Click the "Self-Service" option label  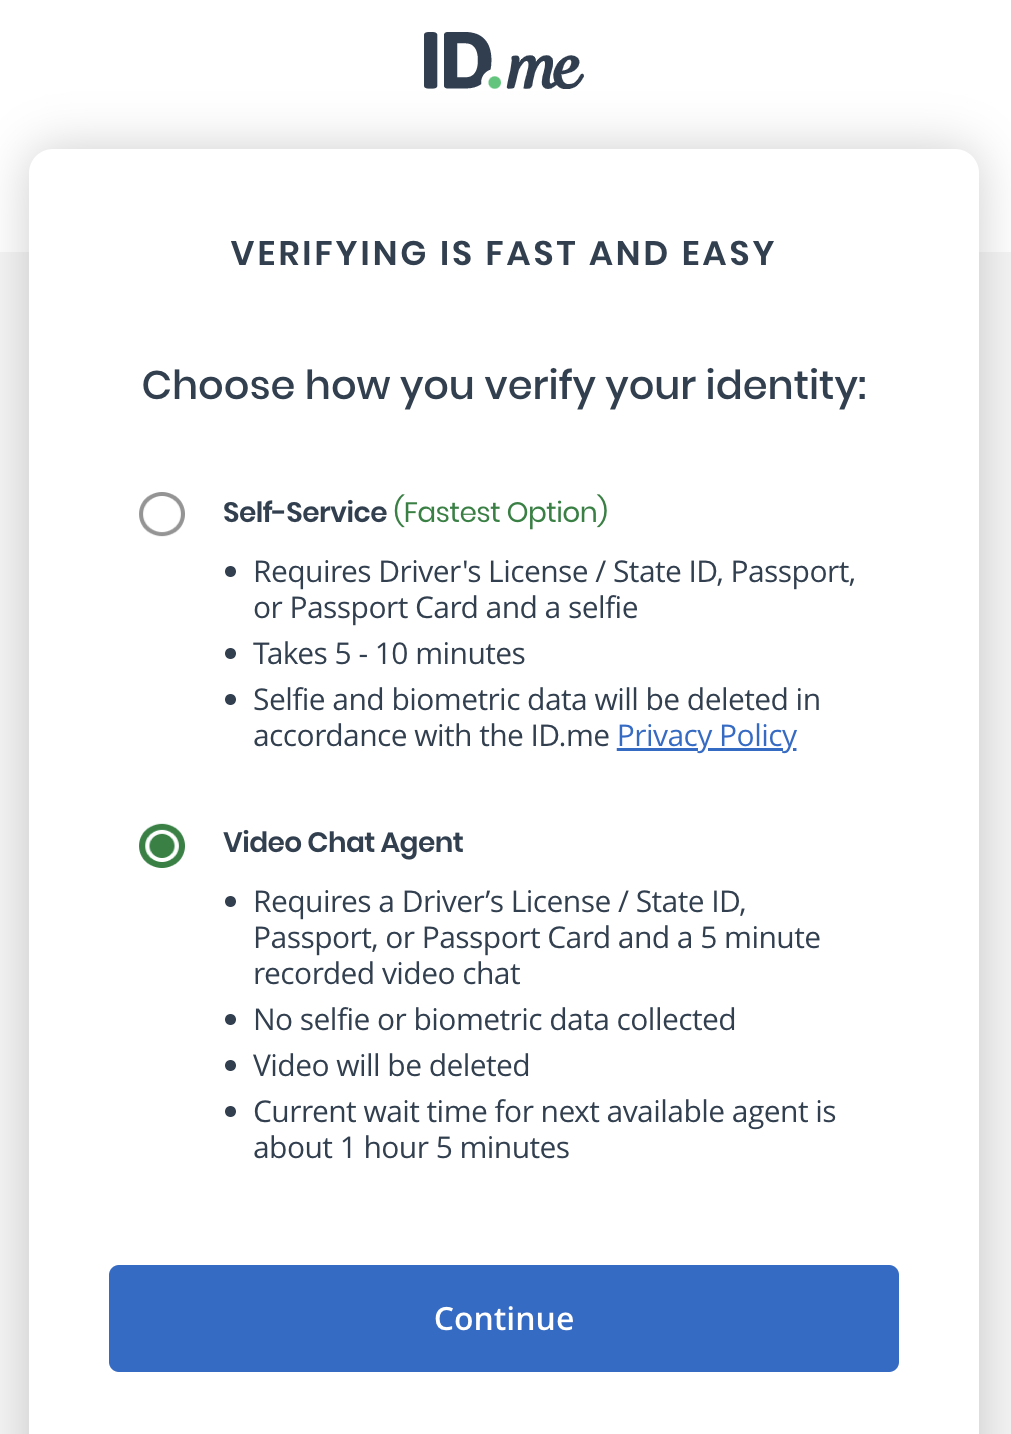coord(305,512)
